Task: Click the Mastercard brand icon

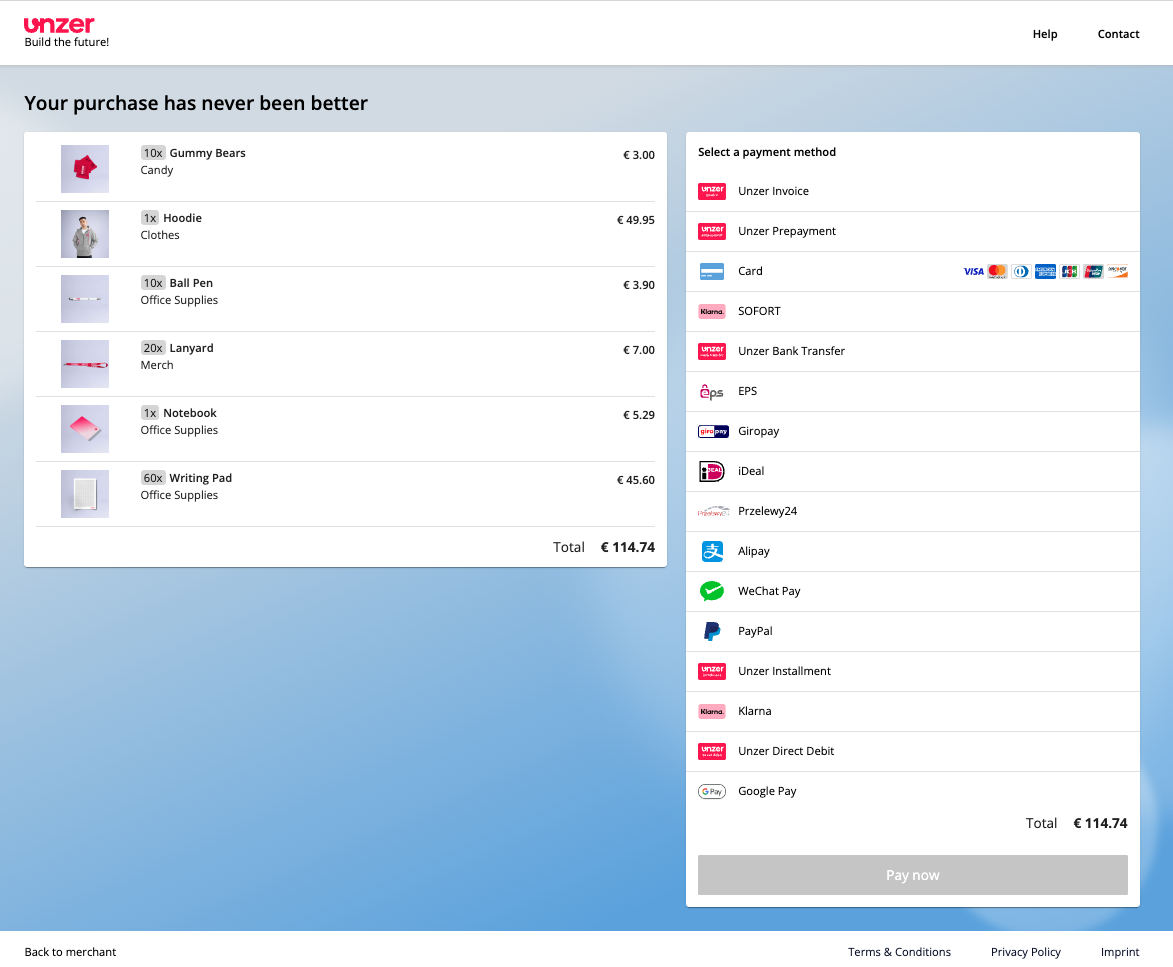Action: pyautogui.click(x=997, y=271)
